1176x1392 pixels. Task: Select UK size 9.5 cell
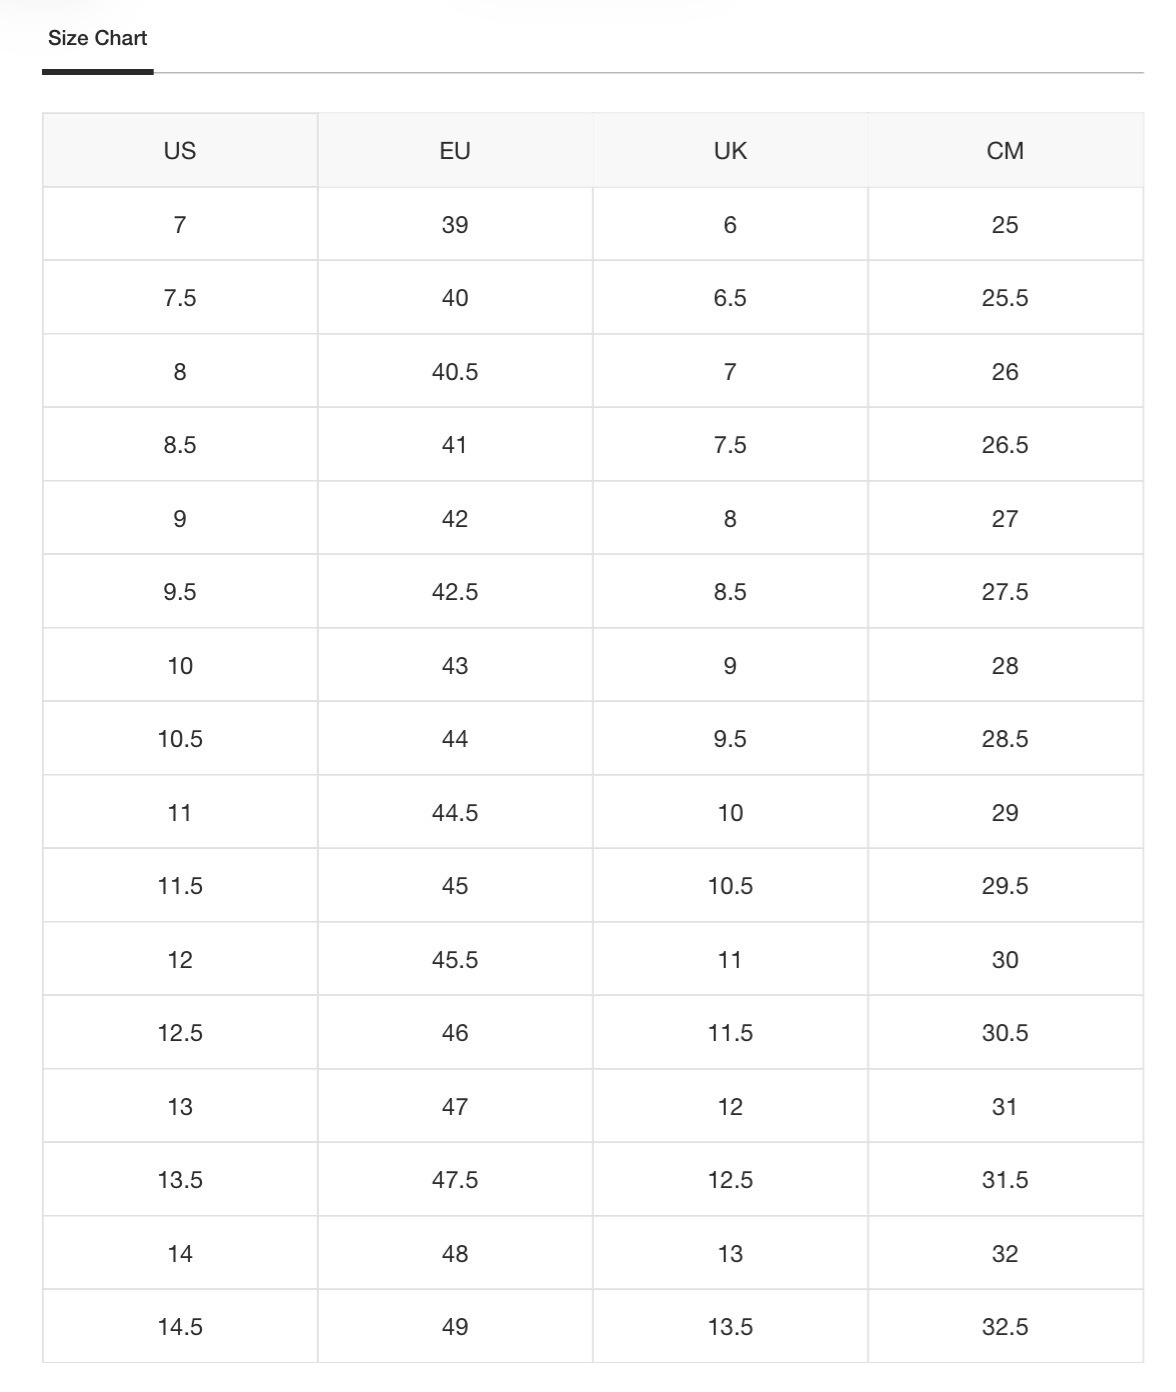click(730, 739)
